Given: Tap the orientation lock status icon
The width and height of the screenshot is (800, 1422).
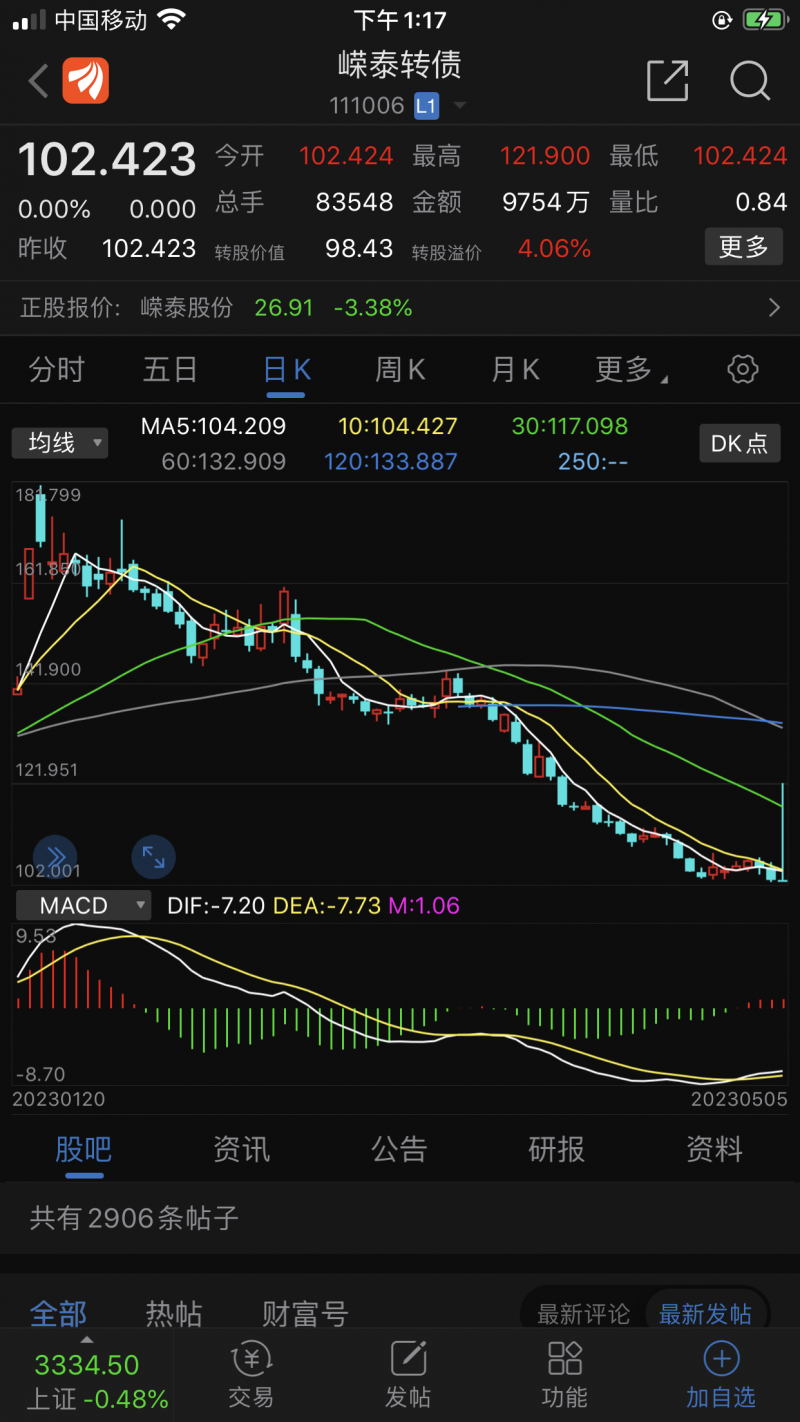Looking at the screenshot, I should (721, 20).
